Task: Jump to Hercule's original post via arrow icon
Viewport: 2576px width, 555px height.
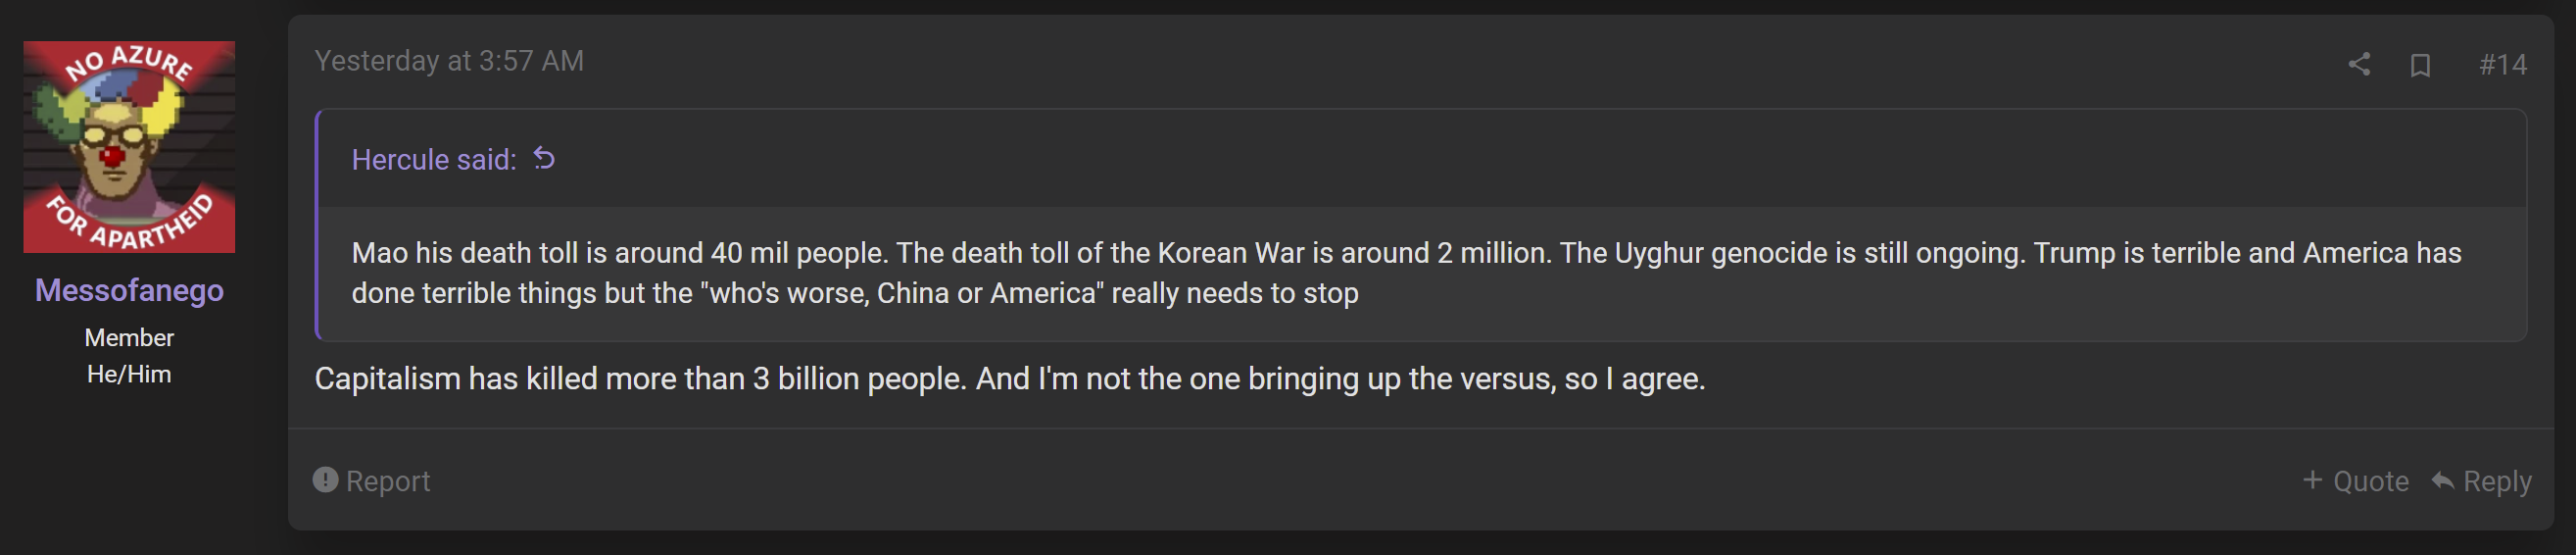Action: pyautogui.click(x=544, y=158)
